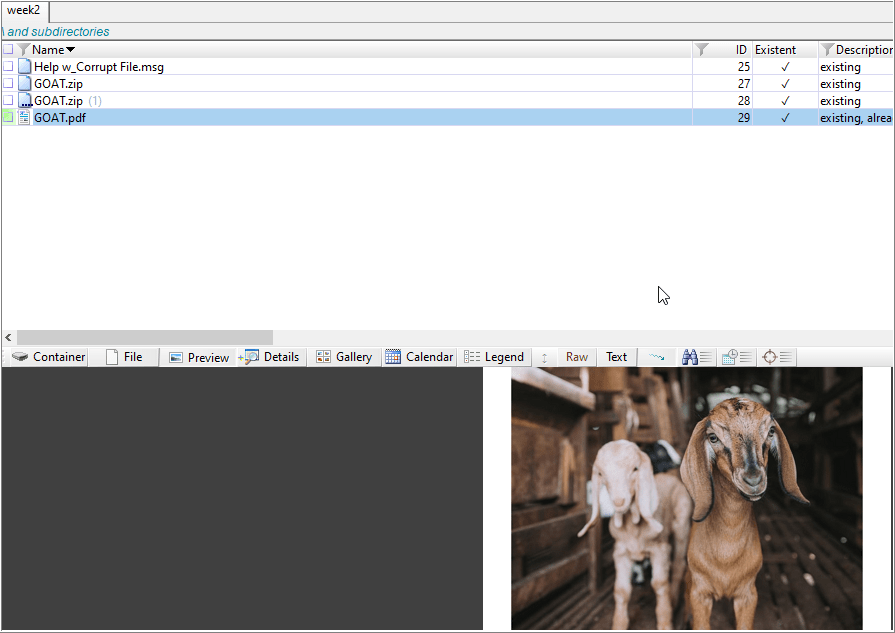Image resolution: width=895 pixels, height=633 pixels.
Task: Toggle the select-all checkbox in Name header
Action: pos(8,50)
